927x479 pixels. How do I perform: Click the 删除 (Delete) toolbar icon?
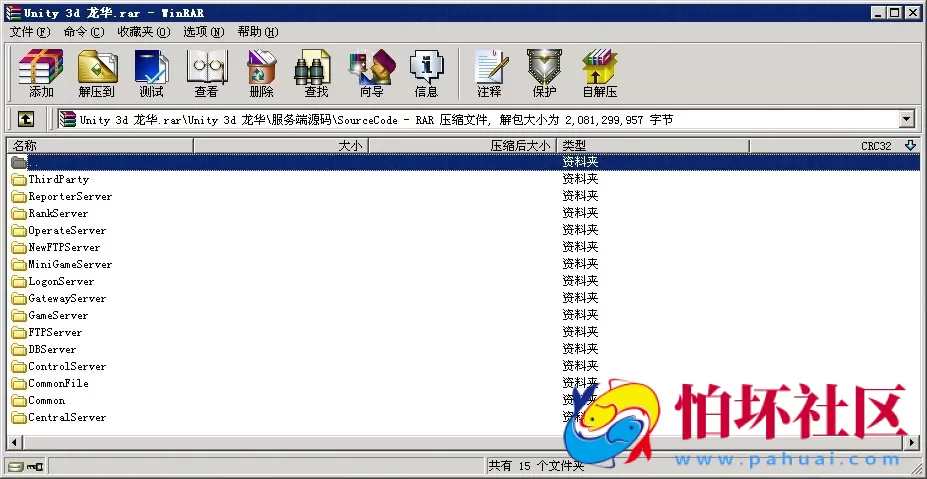[x=261, y=73]
